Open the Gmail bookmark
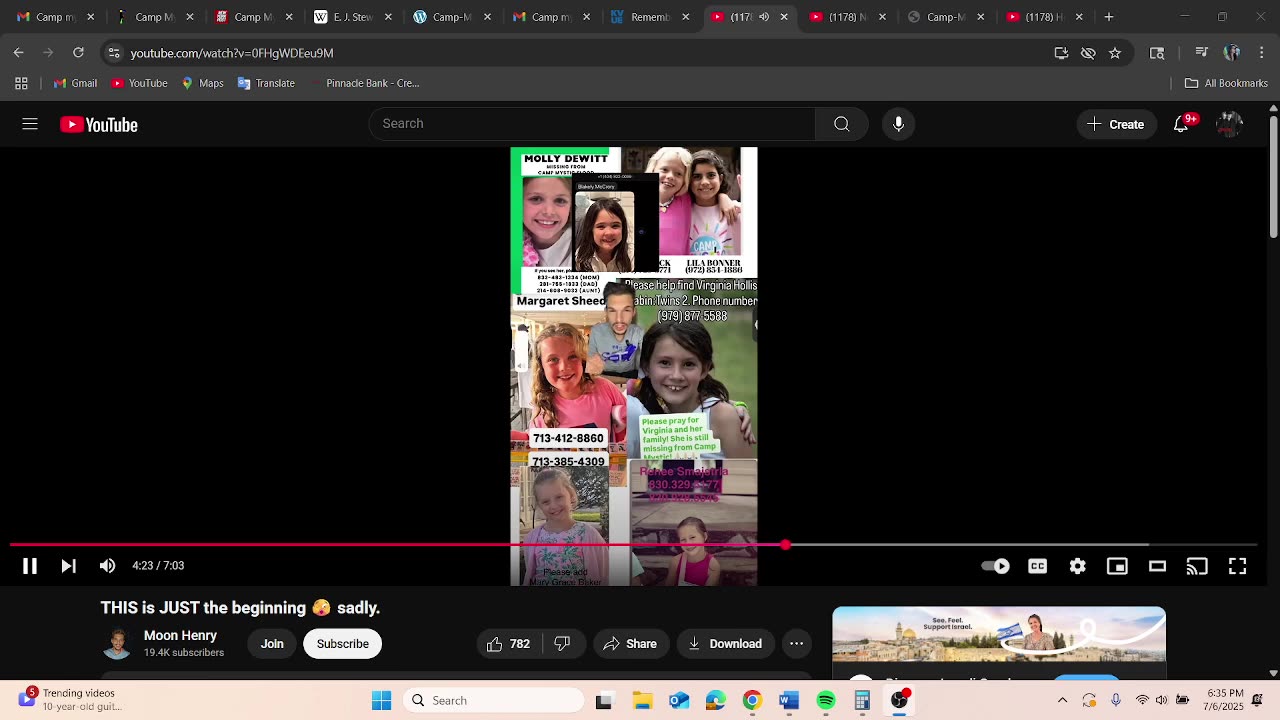This screenshot has width=1280, height=720. [76, 83]
